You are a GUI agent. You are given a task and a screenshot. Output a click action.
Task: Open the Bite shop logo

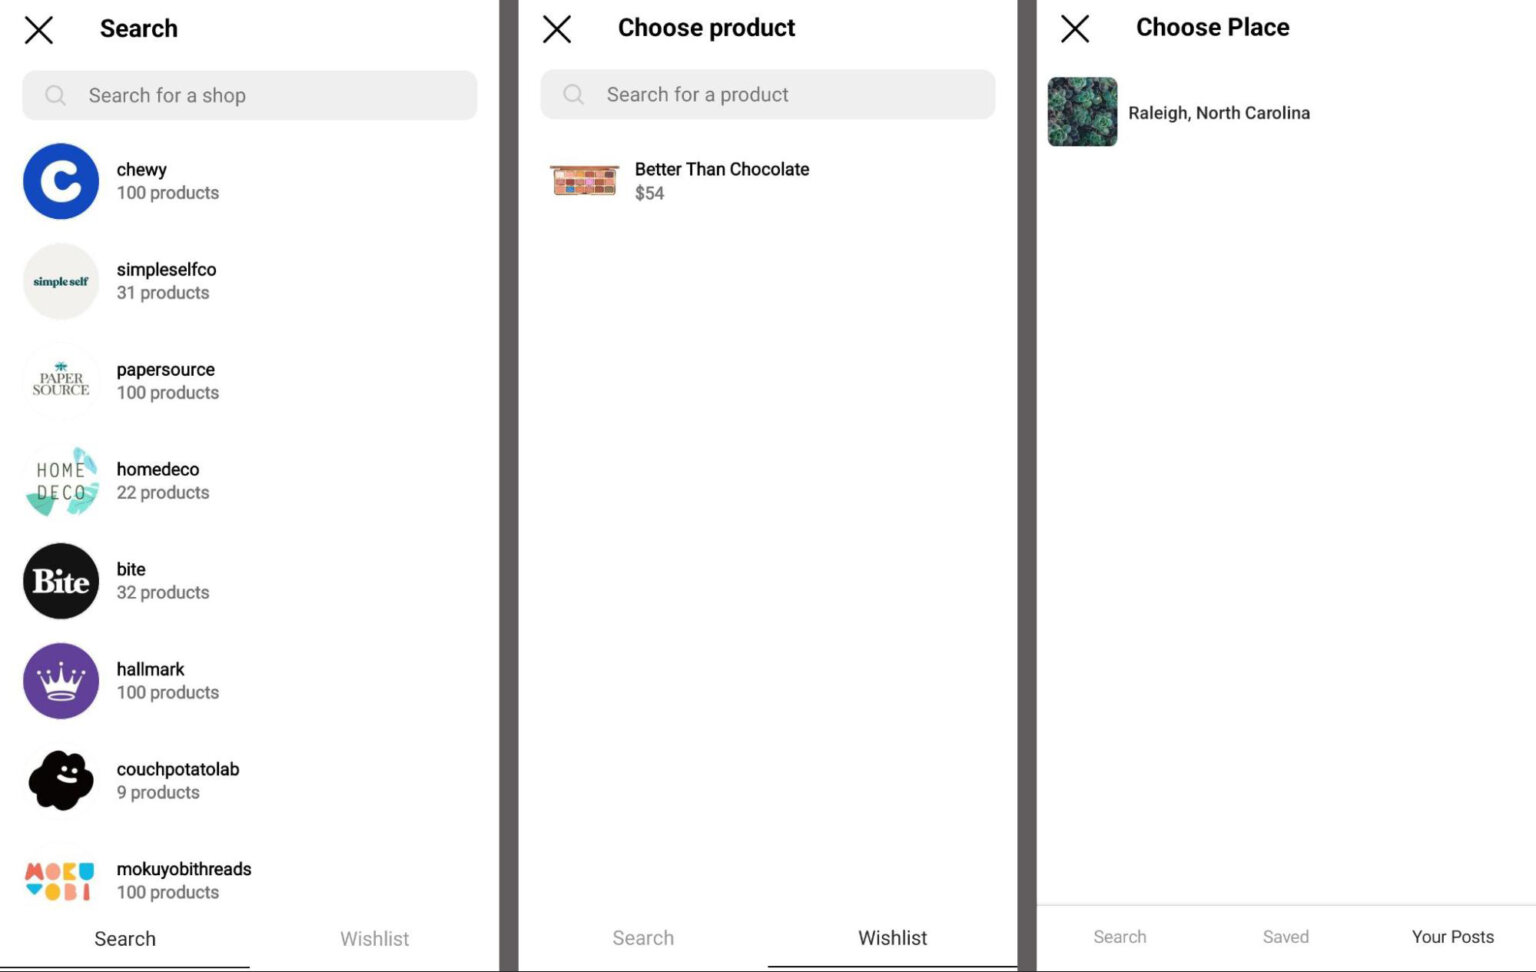(x=61, y=581)
